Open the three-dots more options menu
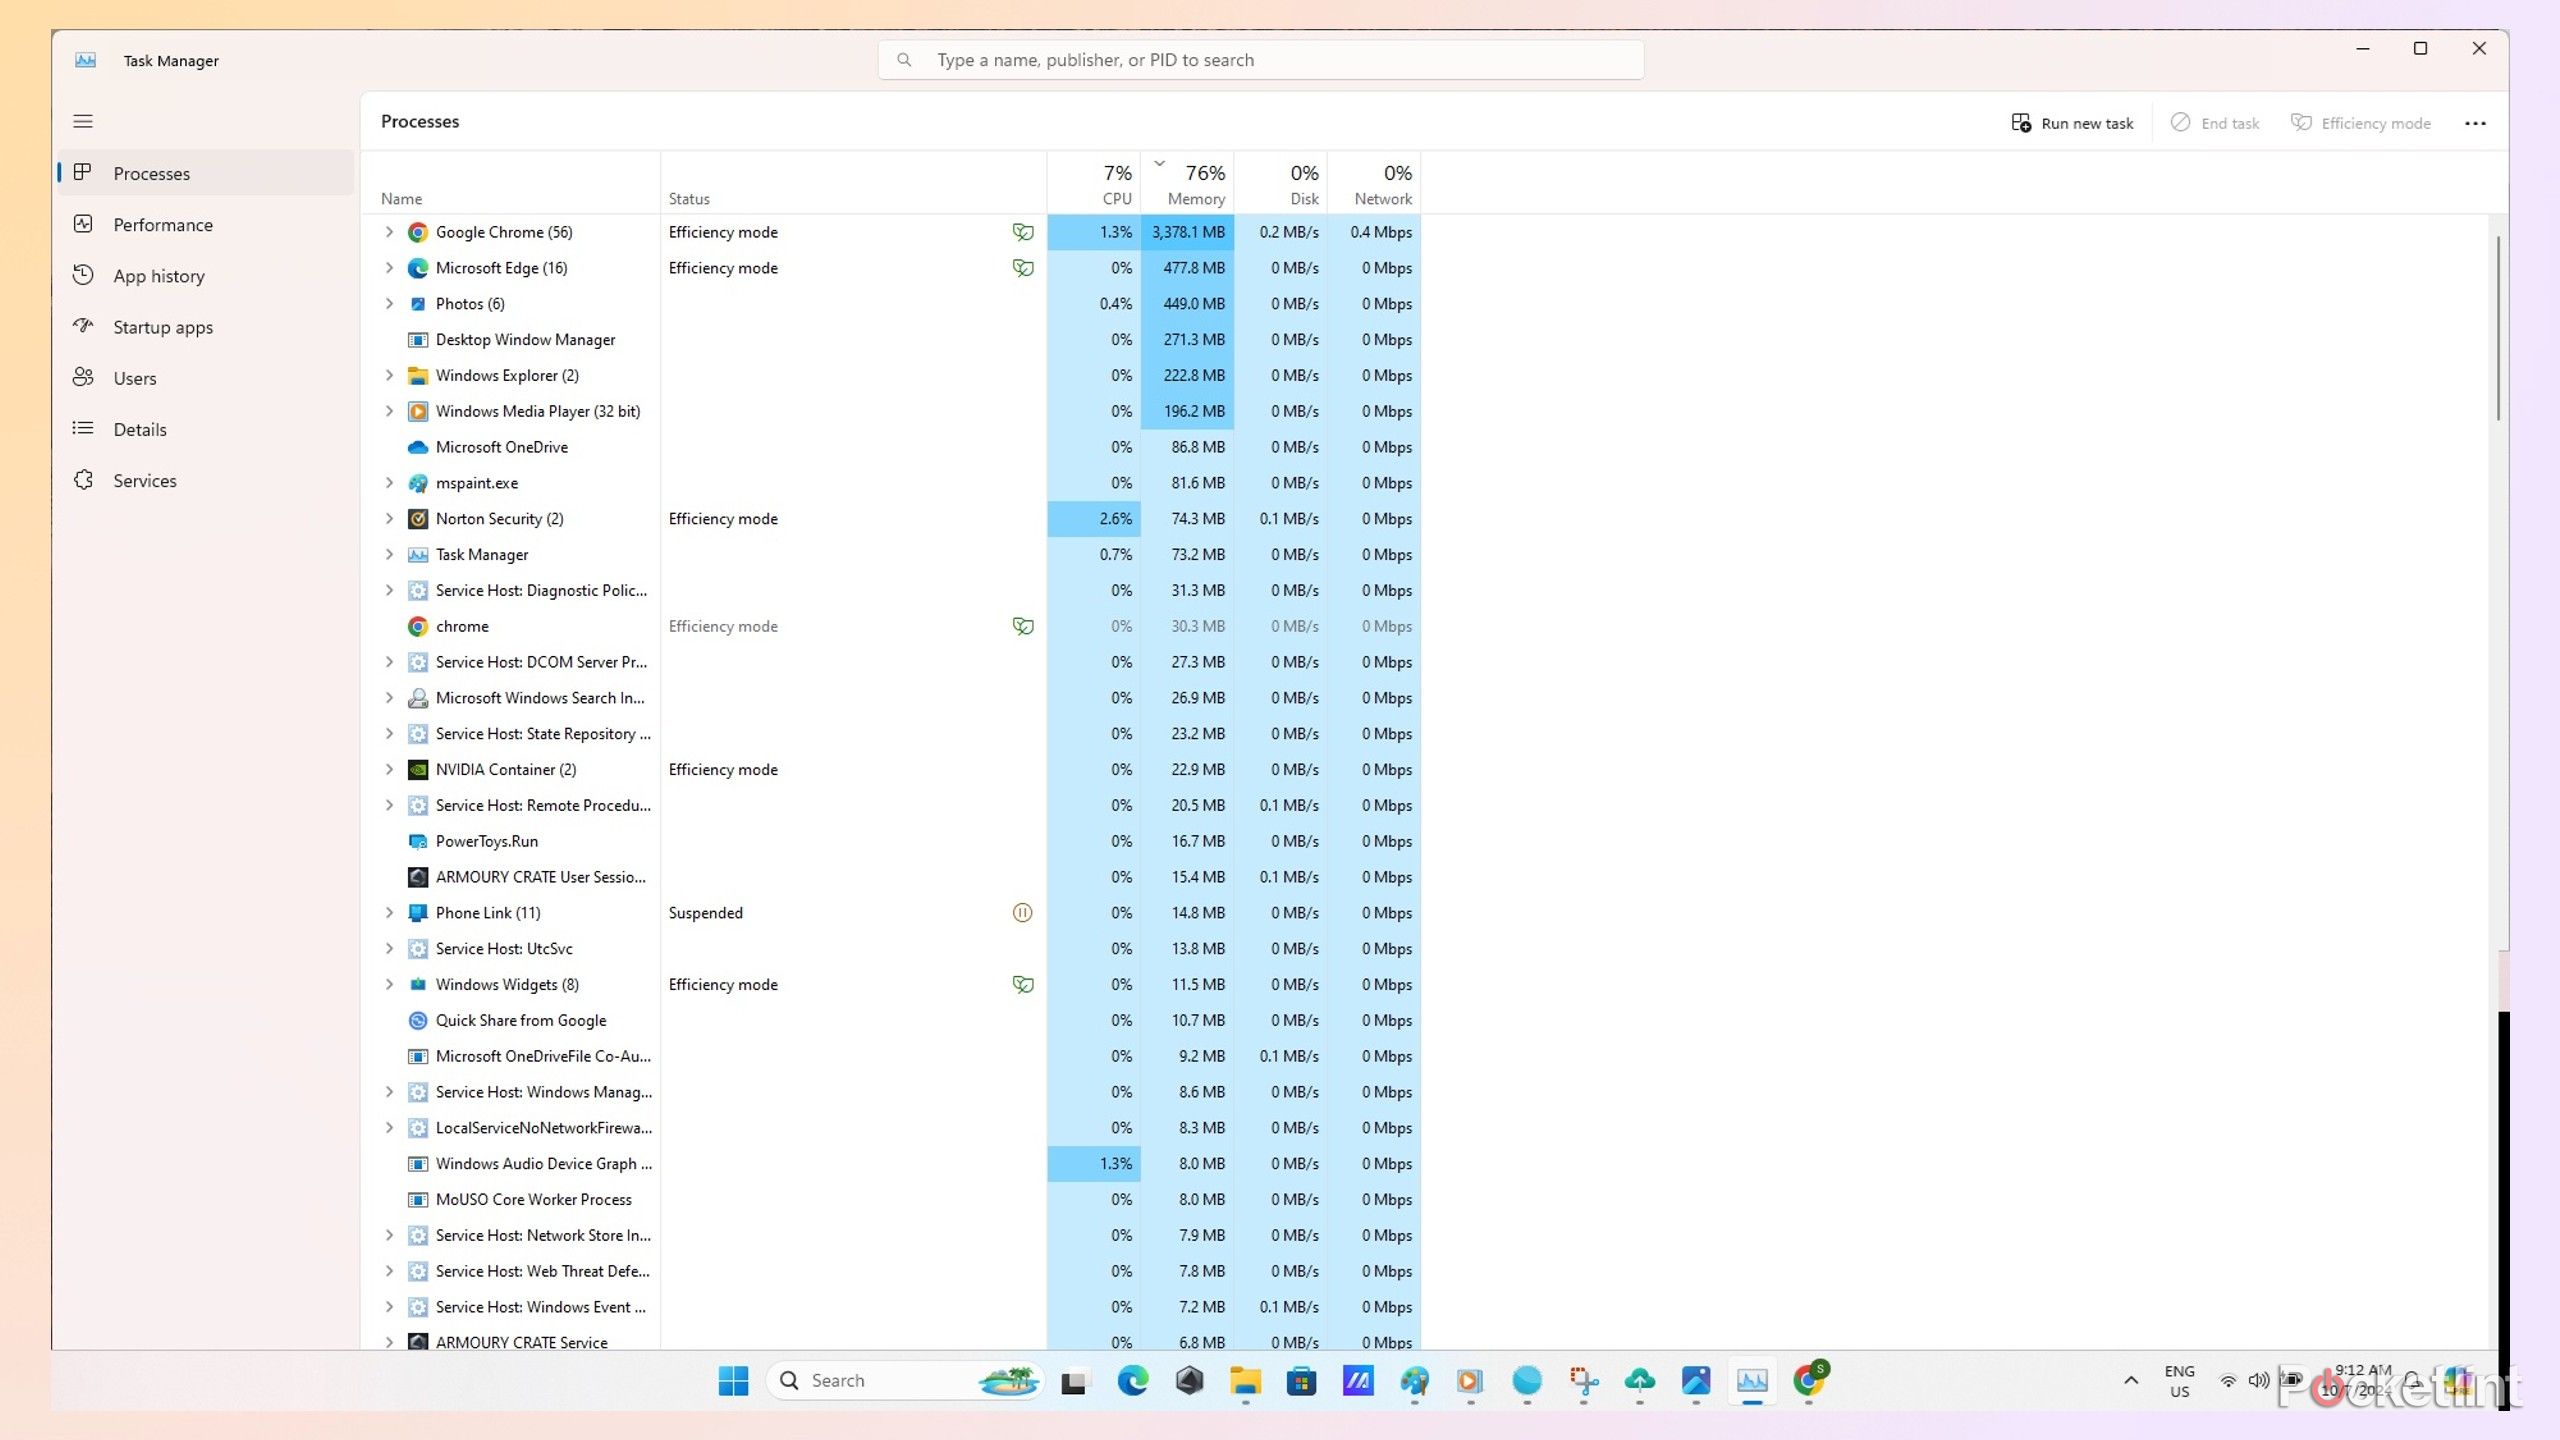 pos(2474,123)
